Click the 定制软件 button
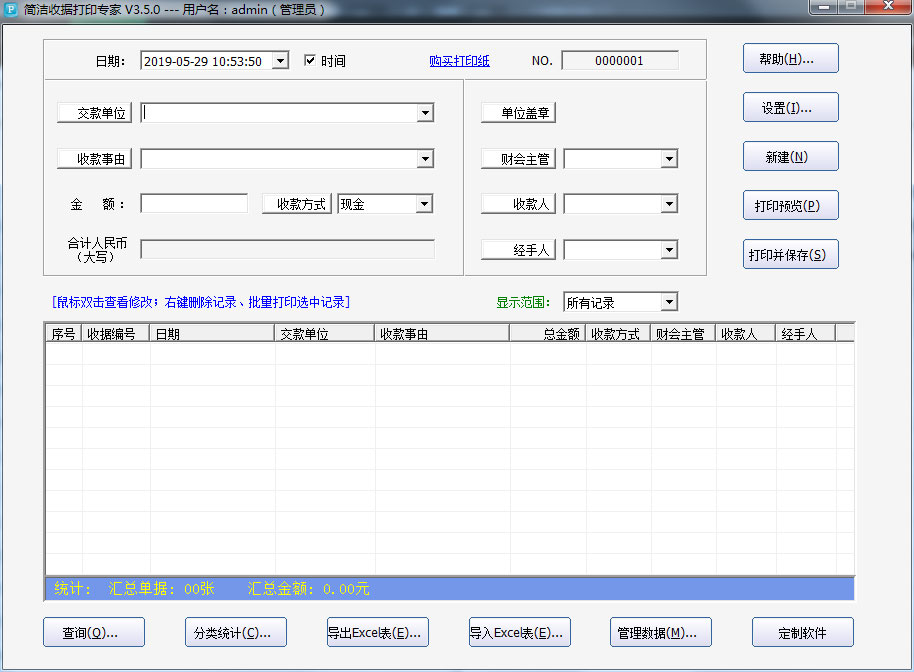The image size is (914, 672). coord(803,632)
